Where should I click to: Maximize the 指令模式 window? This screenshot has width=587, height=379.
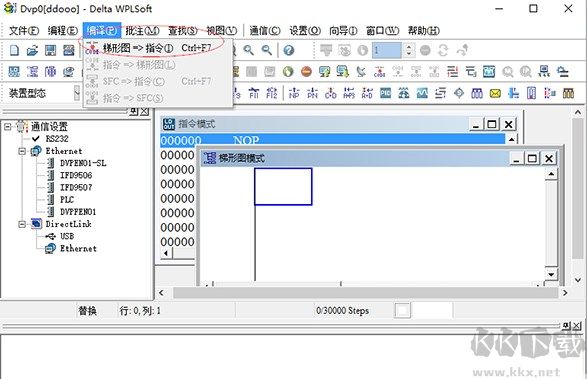492,124
